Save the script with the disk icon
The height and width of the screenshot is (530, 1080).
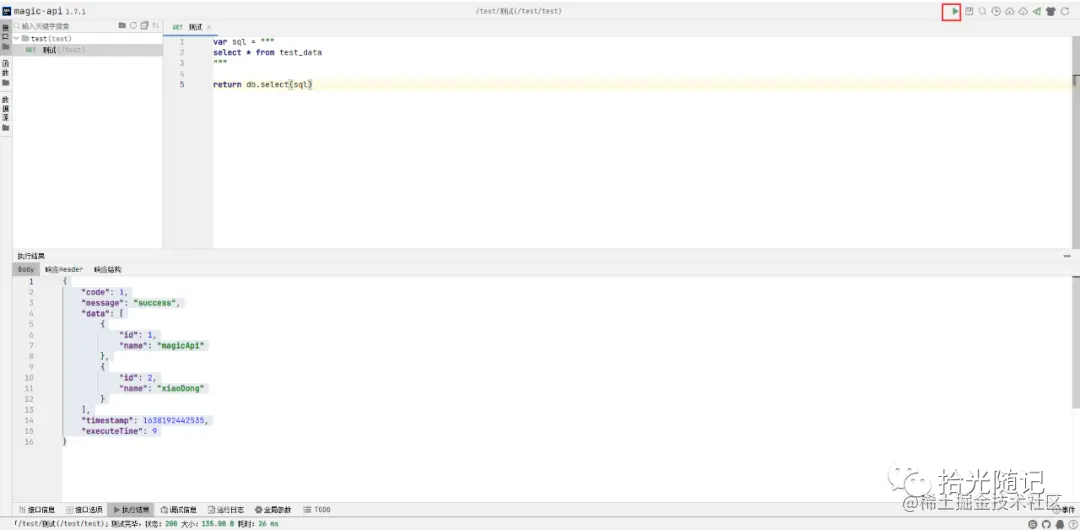[969, 12]
